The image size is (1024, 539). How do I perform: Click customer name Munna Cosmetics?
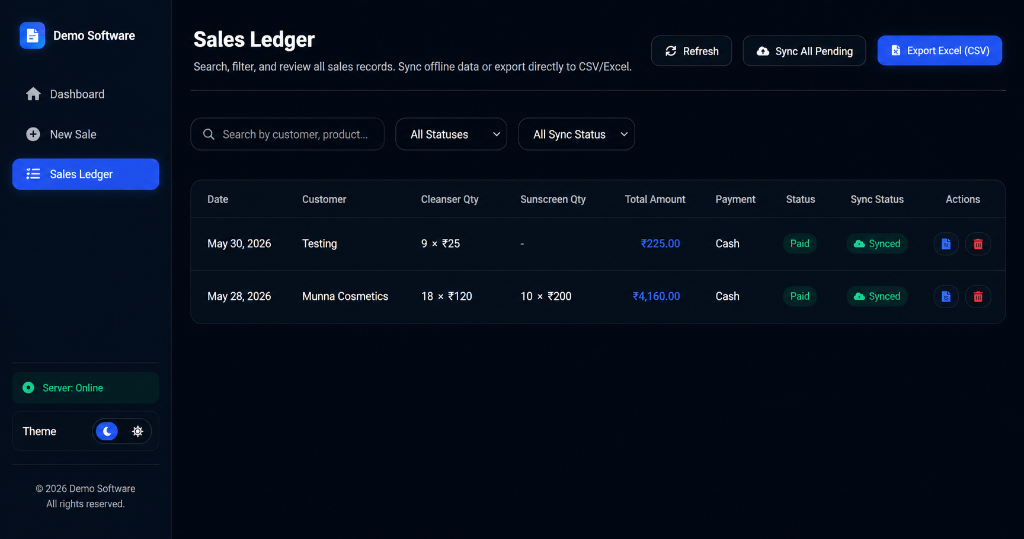(345, 297)
